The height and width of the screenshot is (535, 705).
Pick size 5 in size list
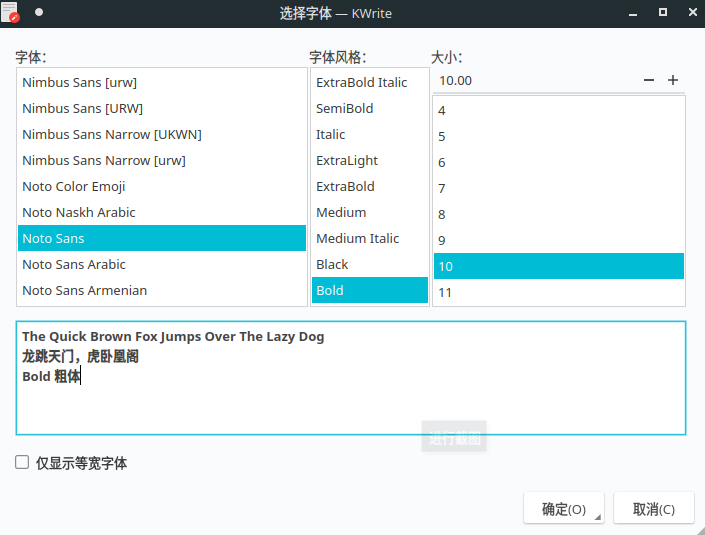pyautogui.click(x=559, y=136)
